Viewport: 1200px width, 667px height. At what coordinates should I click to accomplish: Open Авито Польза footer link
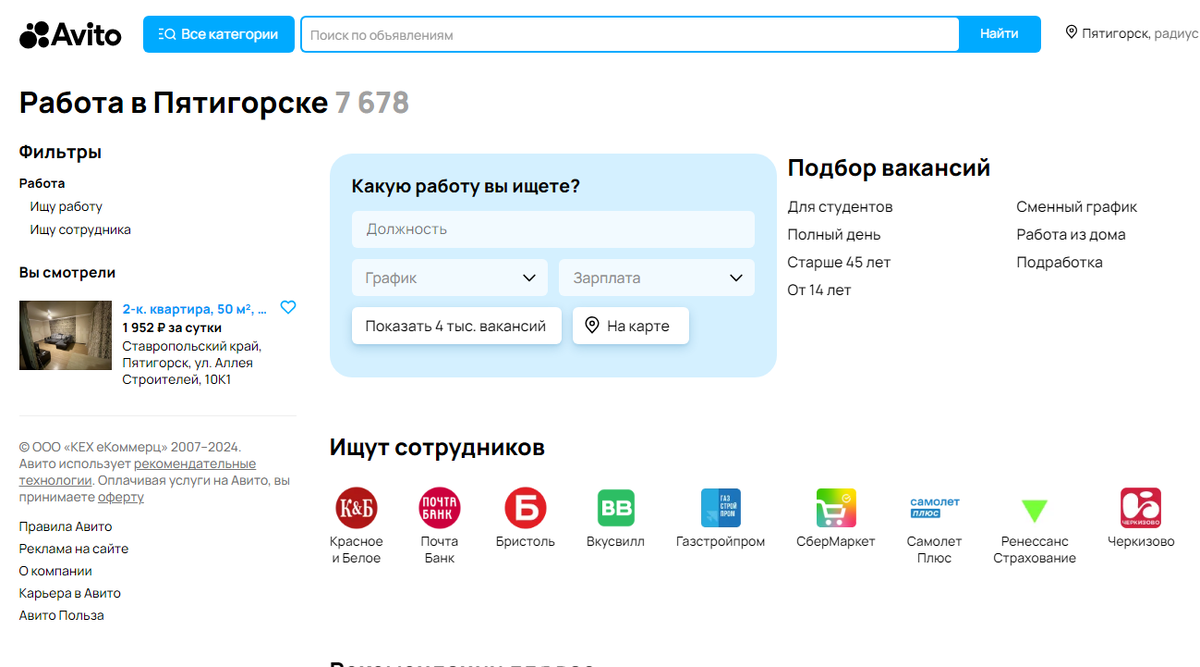[61, 615]
